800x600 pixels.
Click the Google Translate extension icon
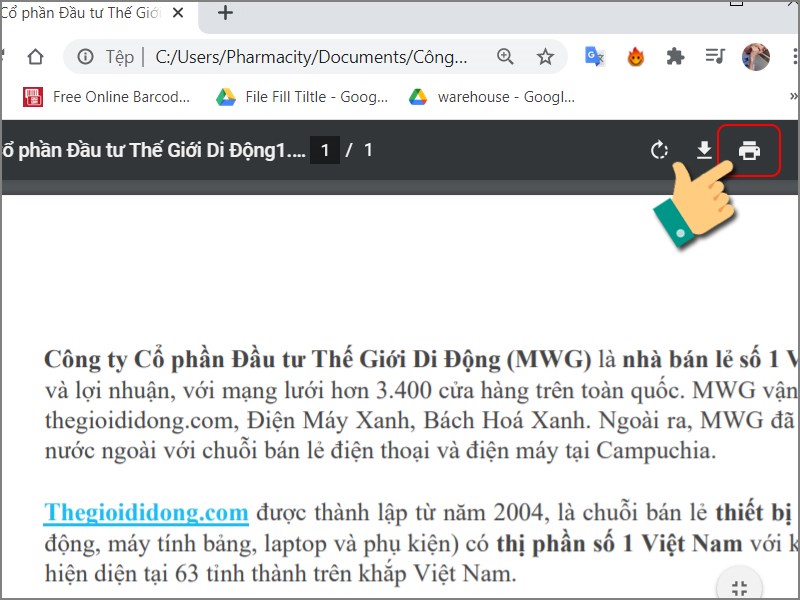pos(594,57)
